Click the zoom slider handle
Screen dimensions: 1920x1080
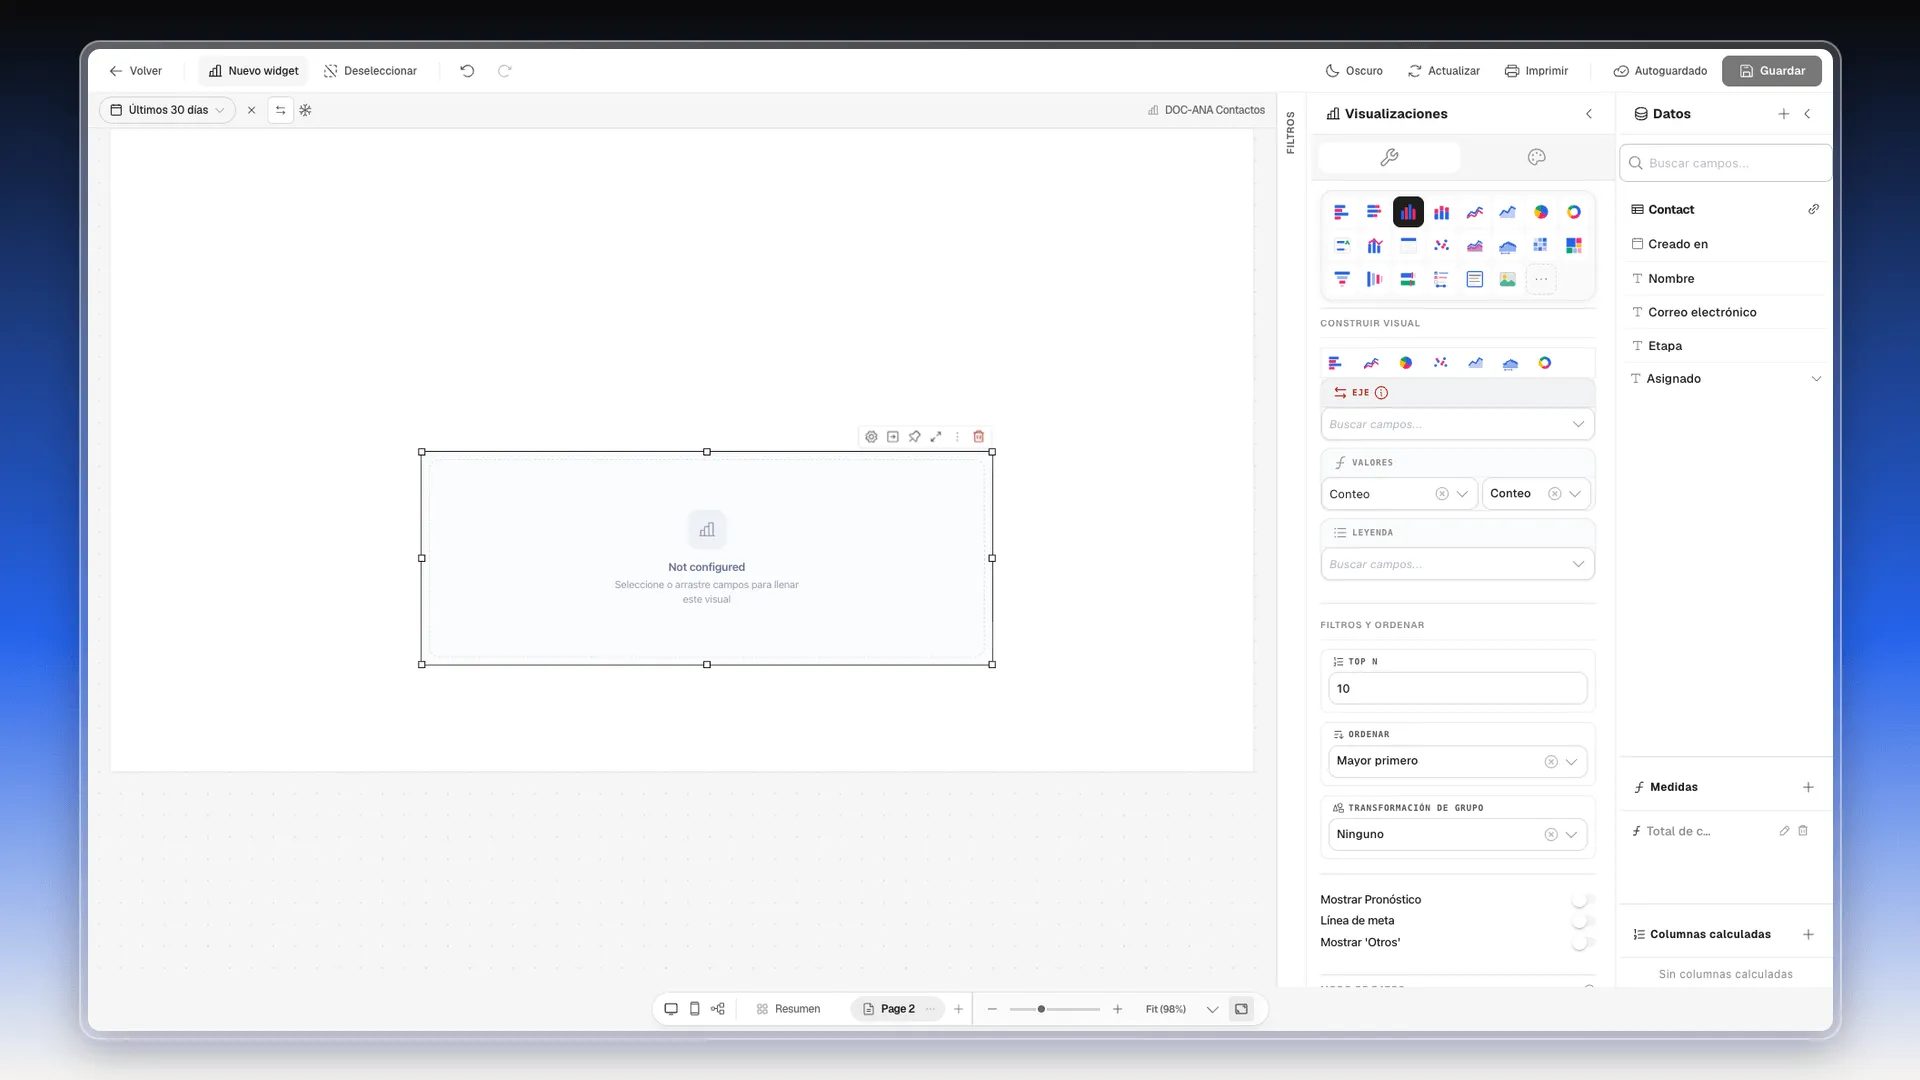coord(1041,1009)
